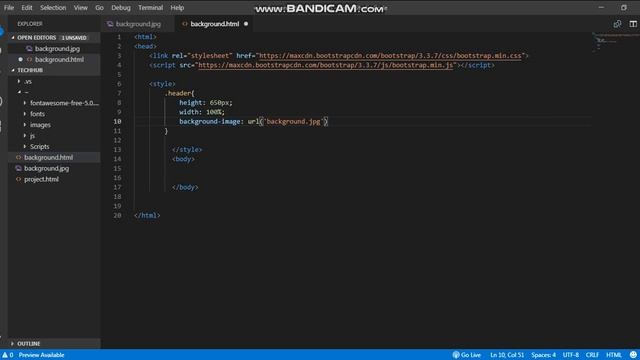Image resolution: width=640 pixels, height=360 pixels.
Task: Click the background-image line of code
Action: coord(253,122)
